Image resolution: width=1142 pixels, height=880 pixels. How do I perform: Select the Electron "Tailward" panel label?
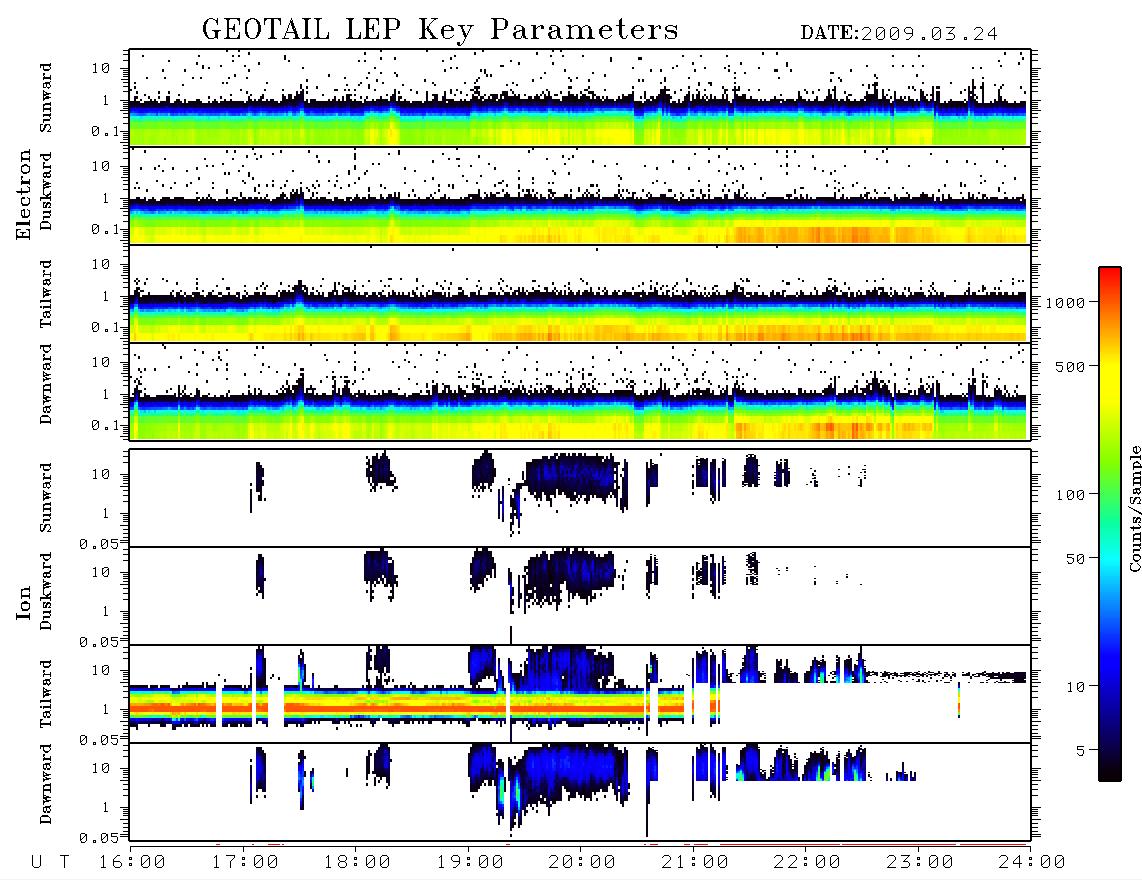(x=46, y=294)
